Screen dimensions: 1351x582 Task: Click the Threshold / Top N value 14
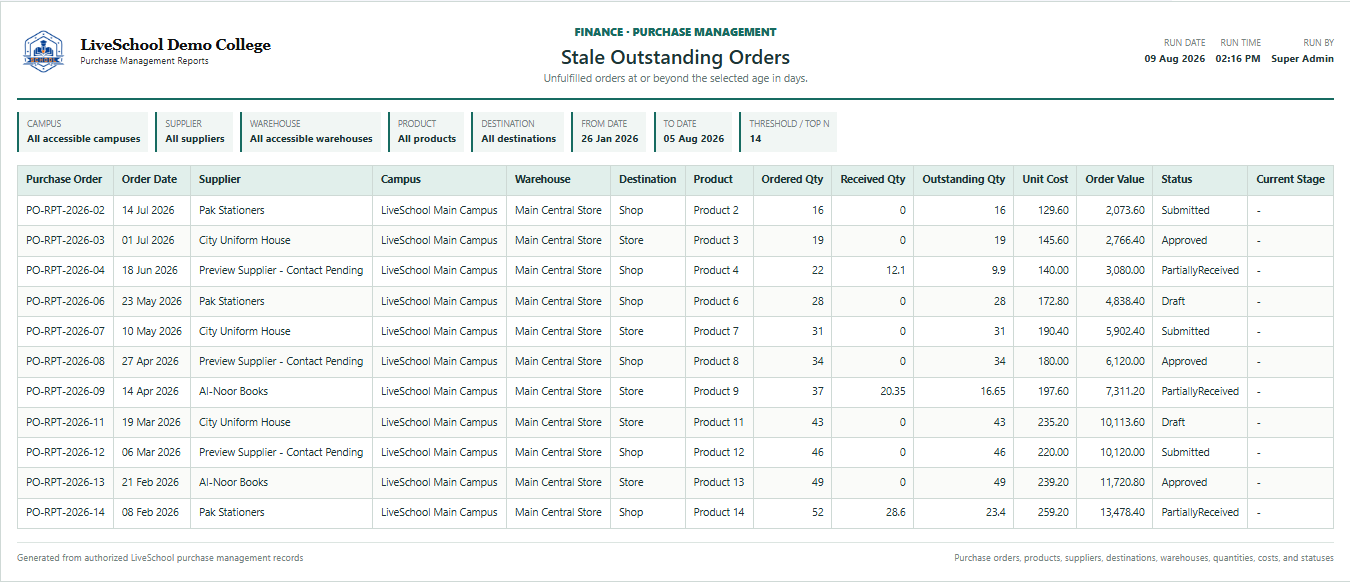click(x=755, y=139)
